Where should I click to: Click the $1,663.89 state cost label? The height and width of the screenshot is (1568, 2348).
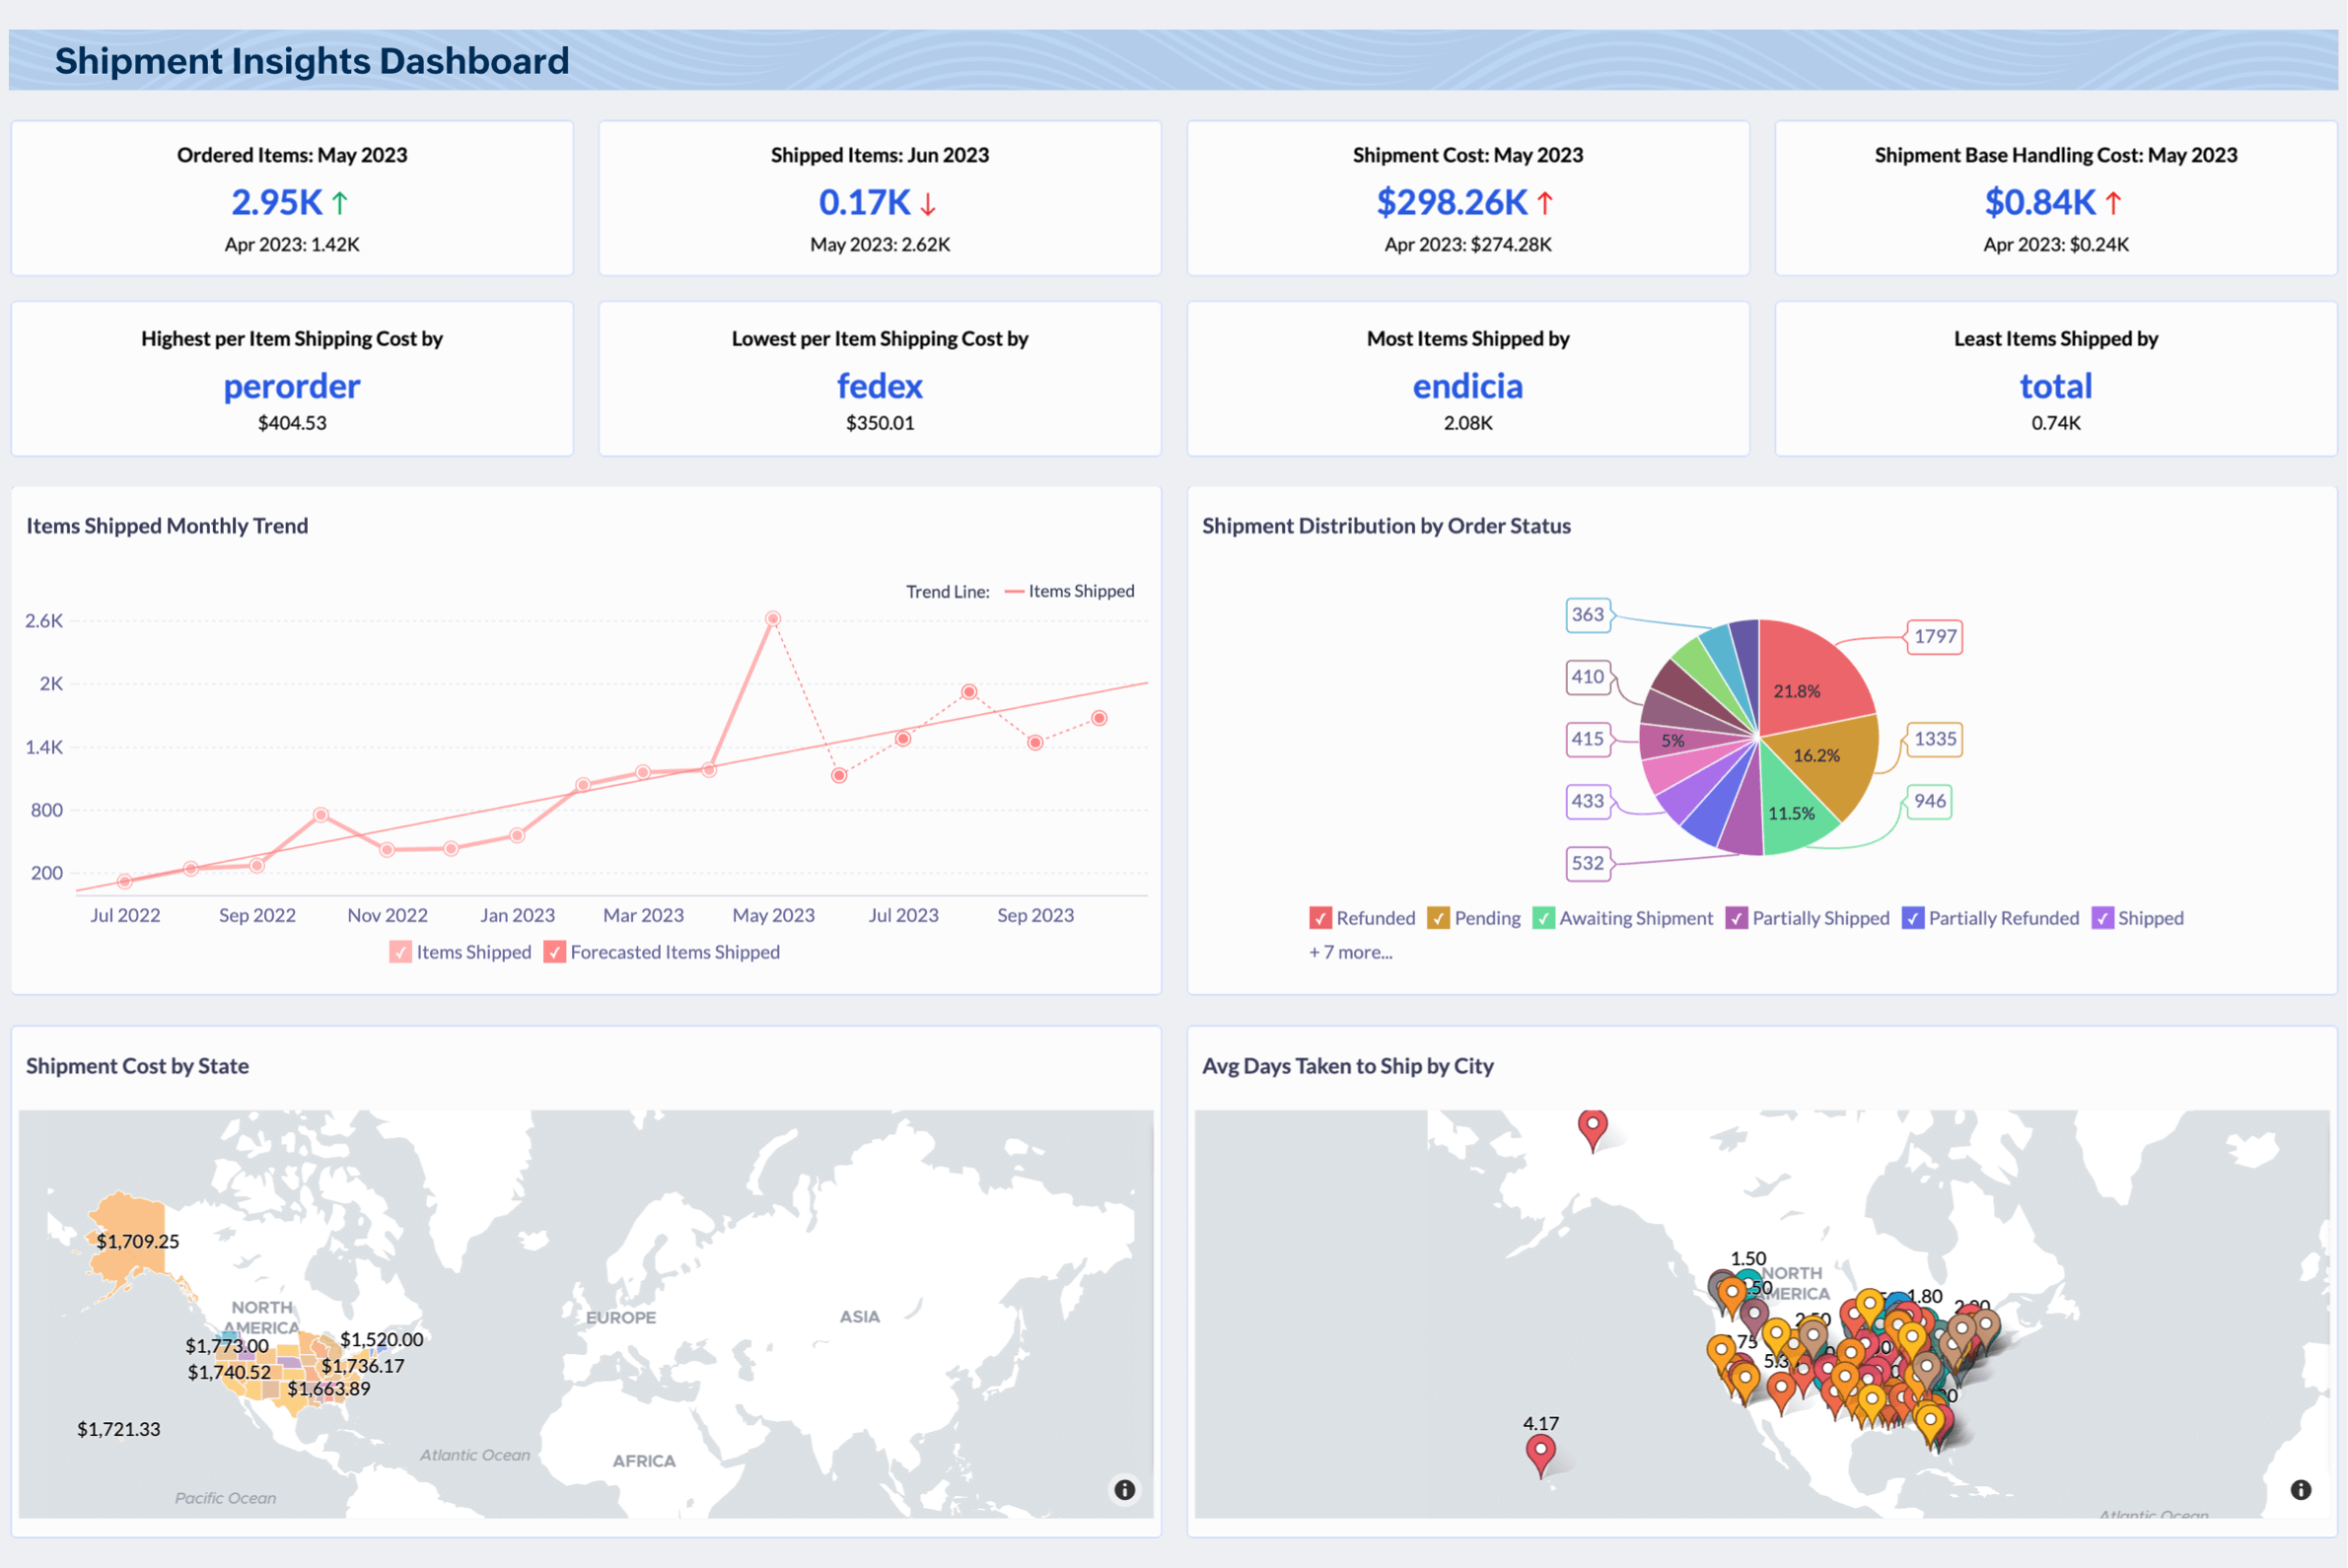pyautogui.click(x=329, y=1389)
